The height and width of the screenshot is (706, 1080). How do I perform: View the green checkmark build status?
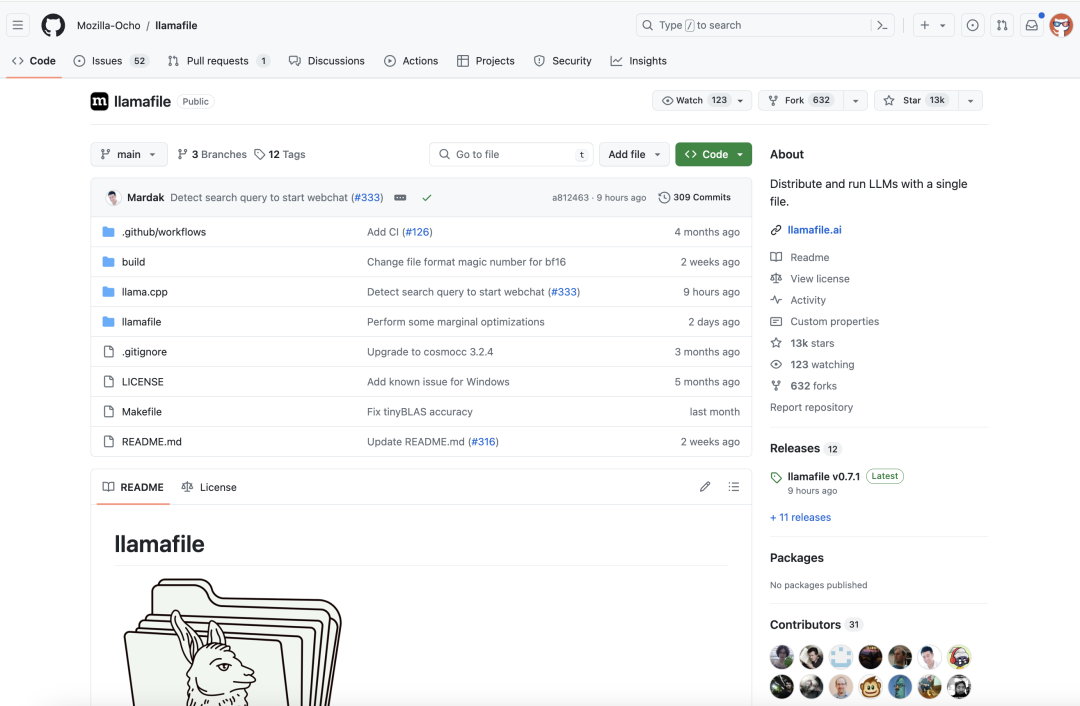[x=427, y=198]
